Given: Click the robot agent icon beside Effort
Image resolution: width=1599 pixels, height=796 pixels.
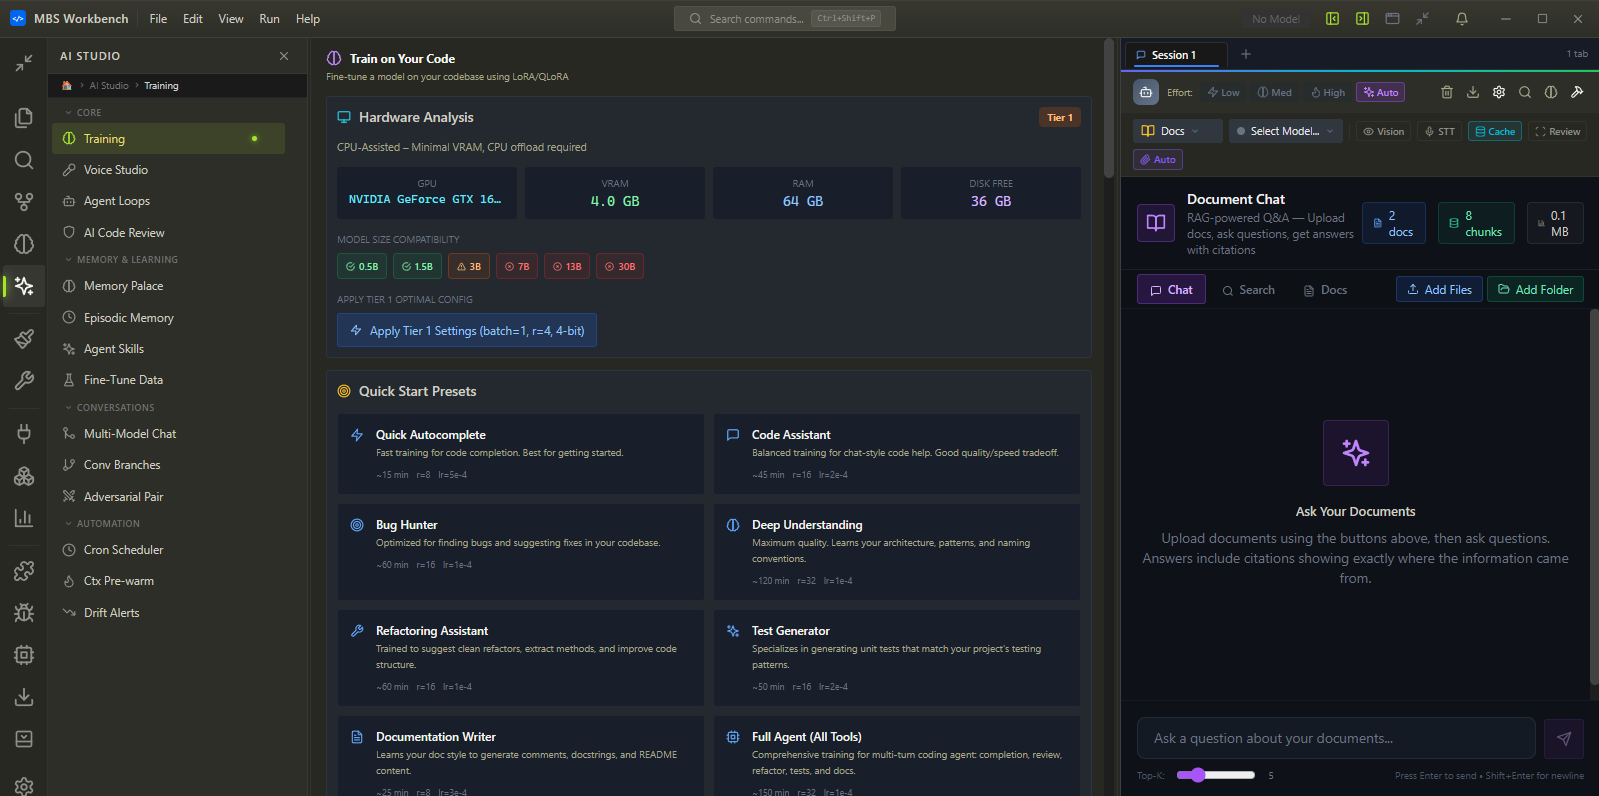Looking at the screenshot, I should click(x=1146, y=92).
